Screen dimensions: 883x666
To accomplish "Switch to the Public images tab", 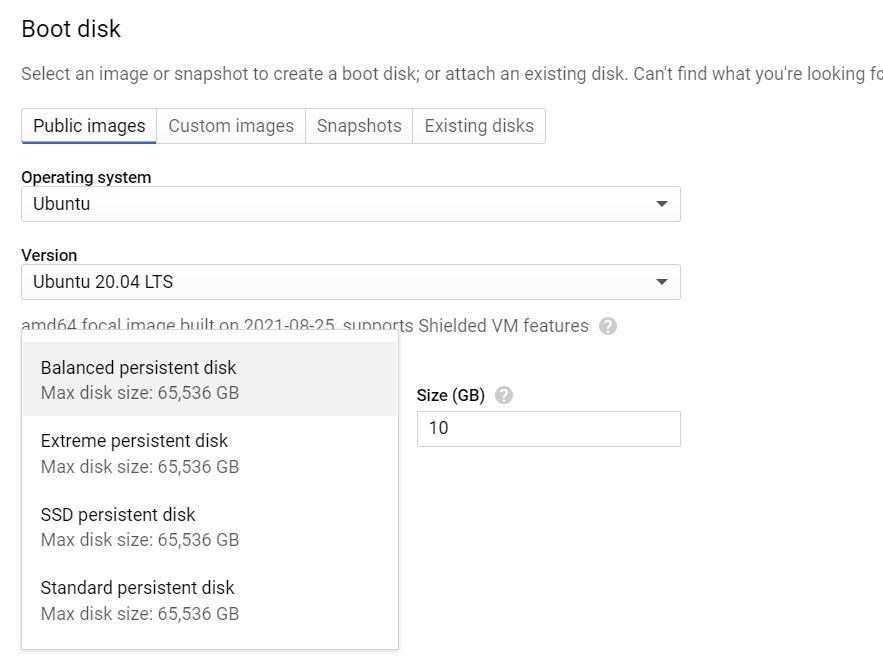I will [89, 126].
